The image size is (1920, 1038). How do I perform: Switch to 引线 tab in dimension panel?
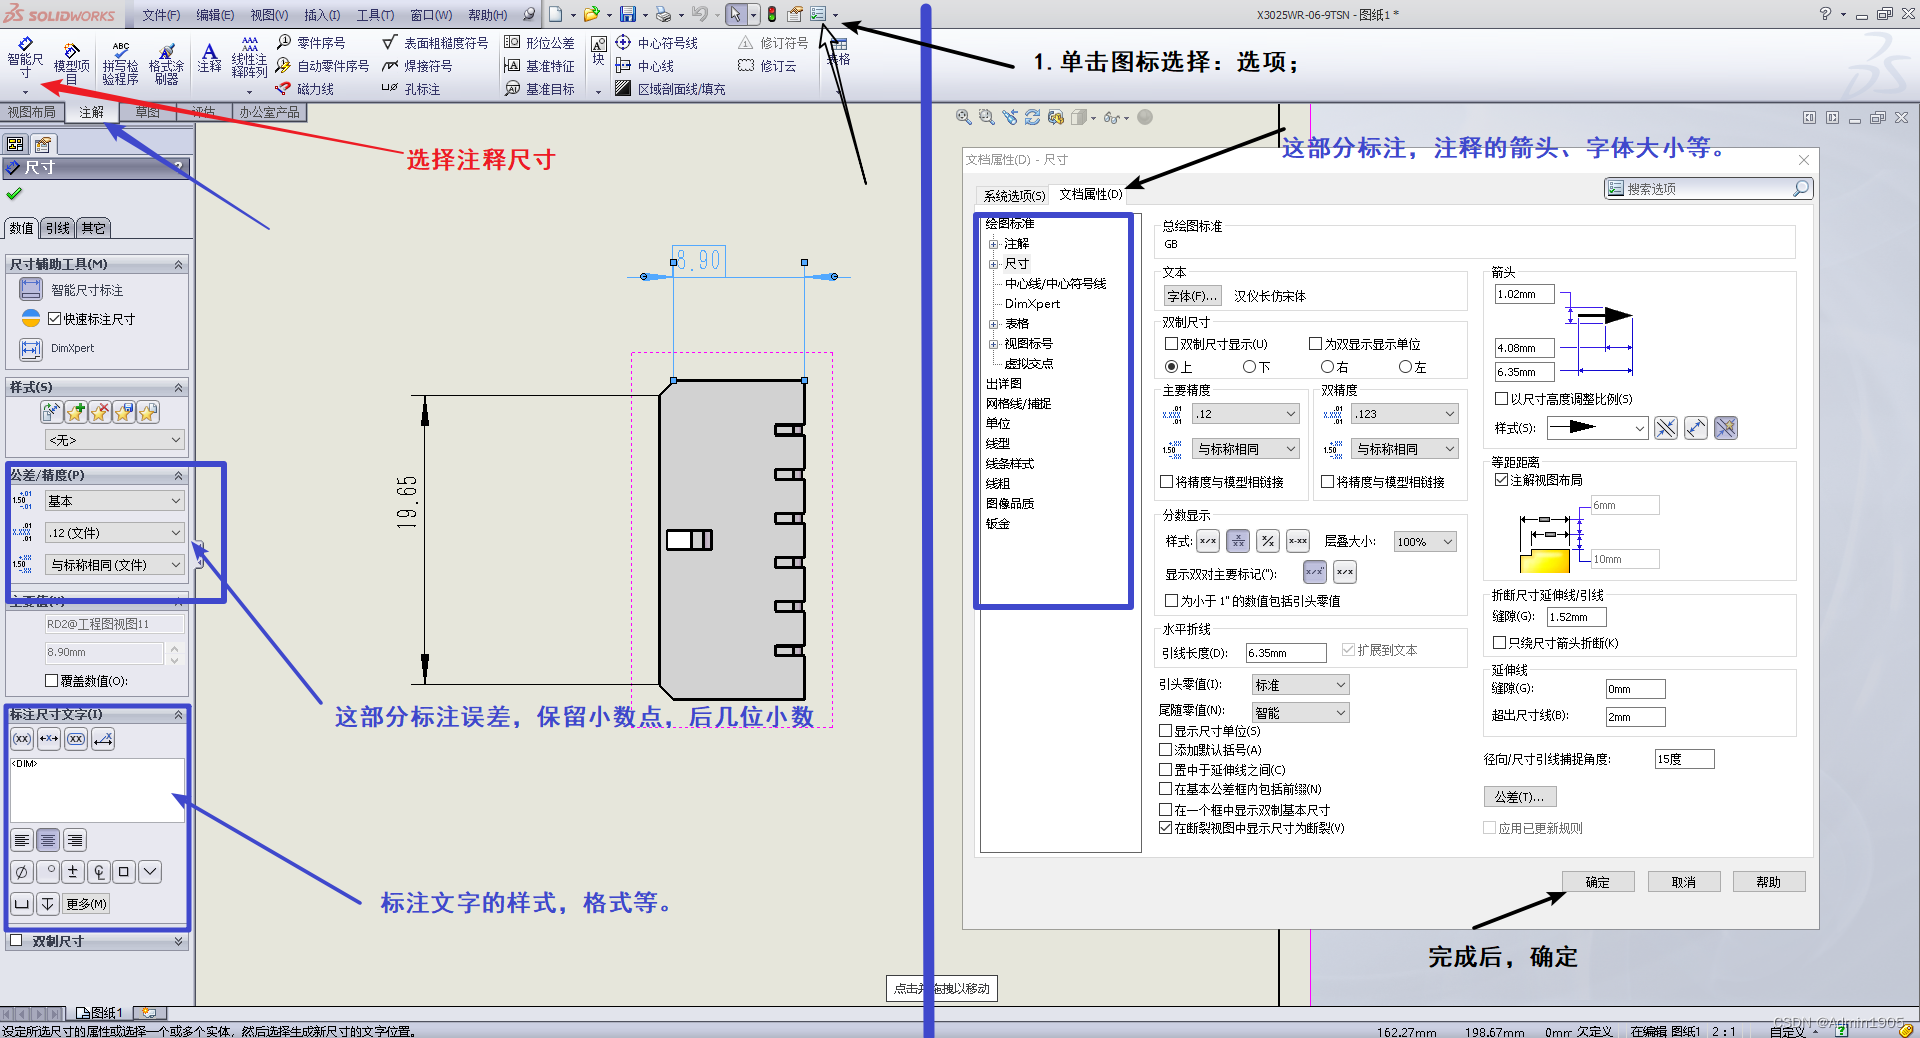pyautogui.click(x=57, y=228)
